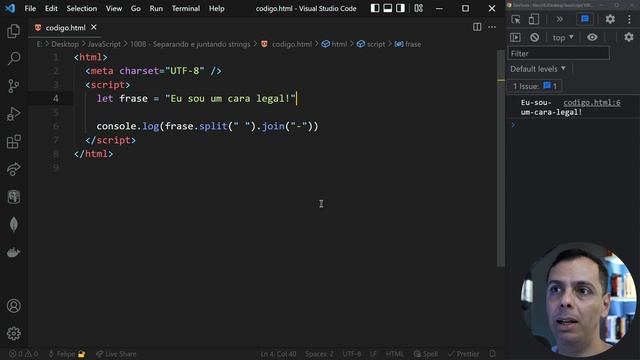This screenshot has width=640, height=360.
Task: Open the View menu
Action: pyautogui.click(x=114, y=9)
